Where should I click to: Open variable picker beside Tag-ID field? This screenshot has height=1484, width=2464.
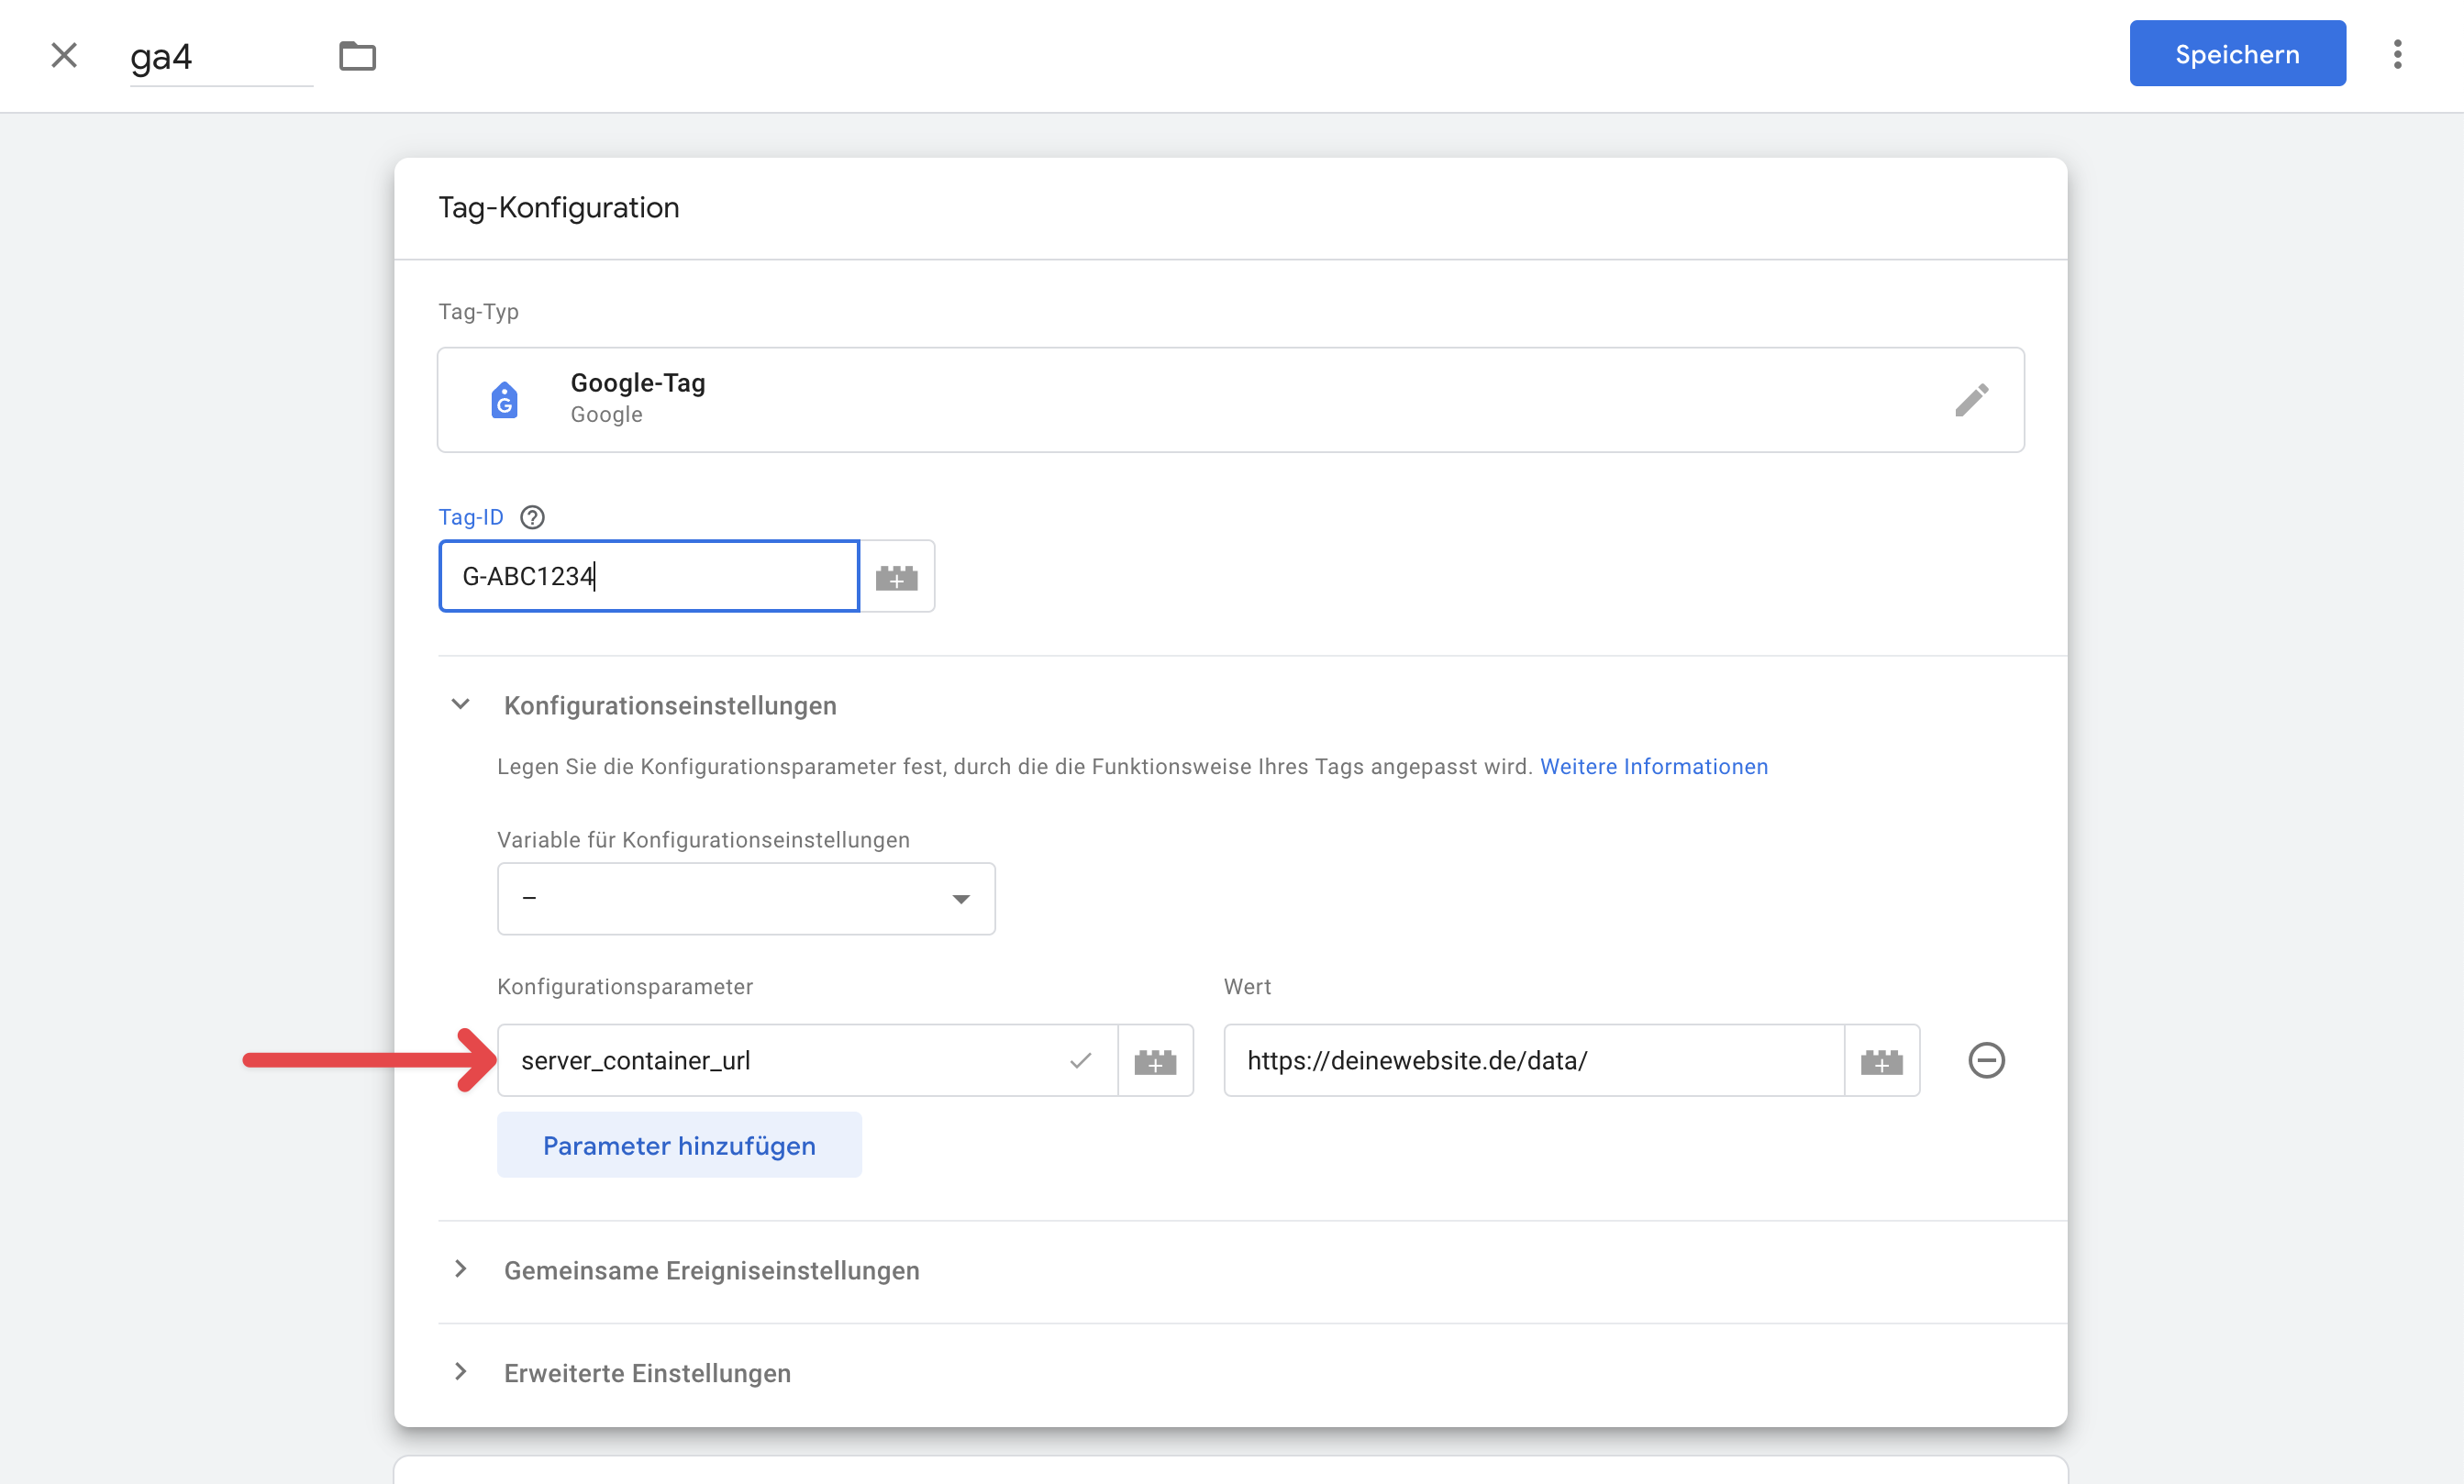tap(897, 577)
